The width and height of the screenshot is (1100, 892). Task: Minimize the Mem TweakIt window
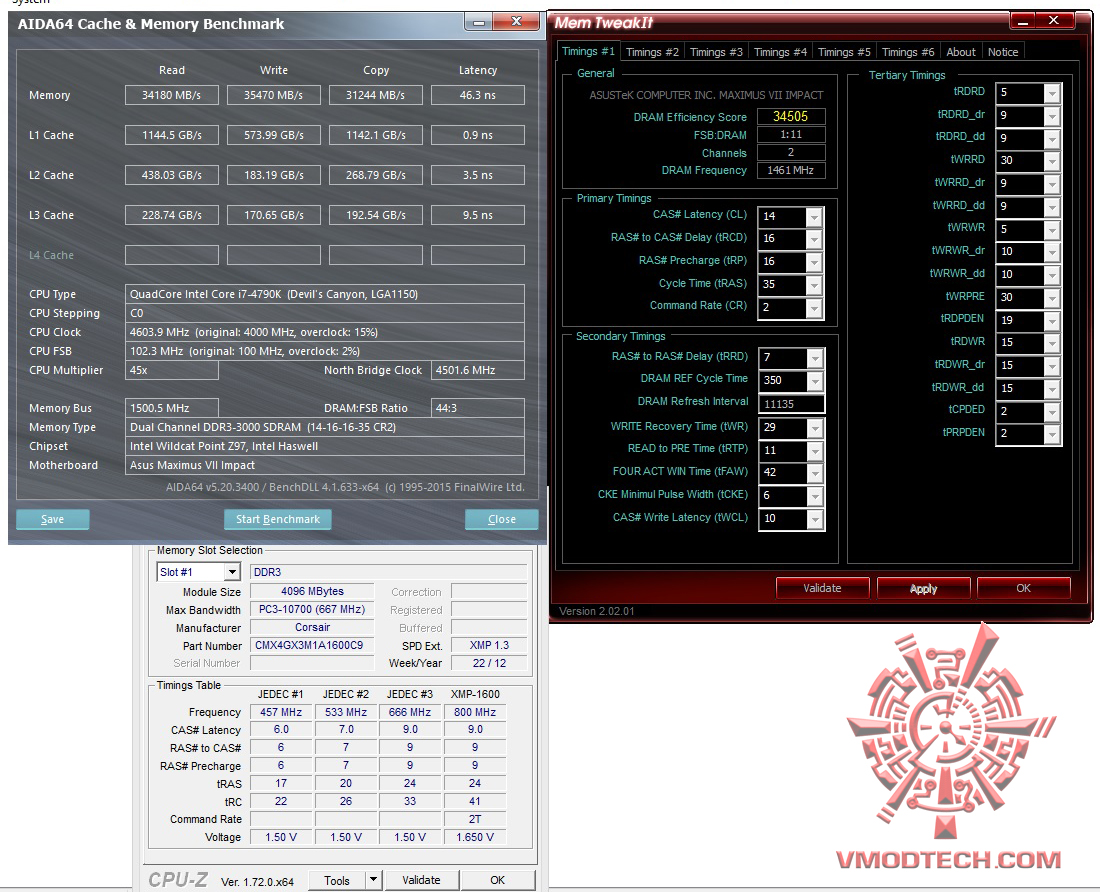pyautogui.click(x=1023, y=22)
